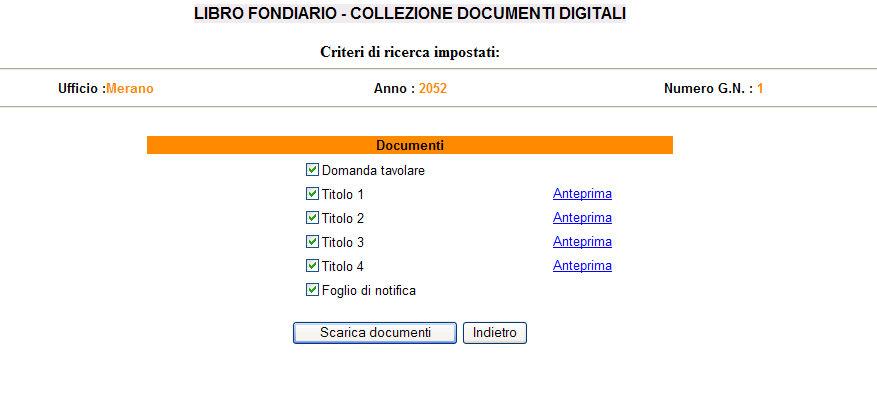Select the Merano office value
The image size is (877, 420).
point(130,89)
